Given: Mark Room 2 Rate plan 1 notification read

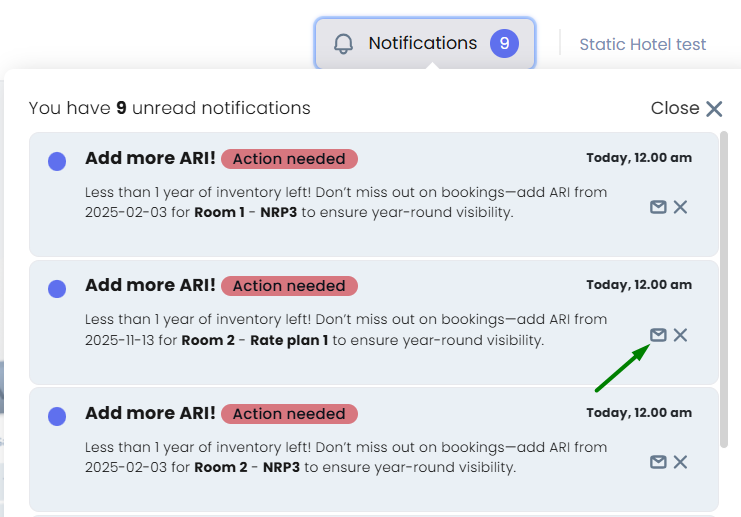Looking at the screenshot, I should tap(658, 335).
